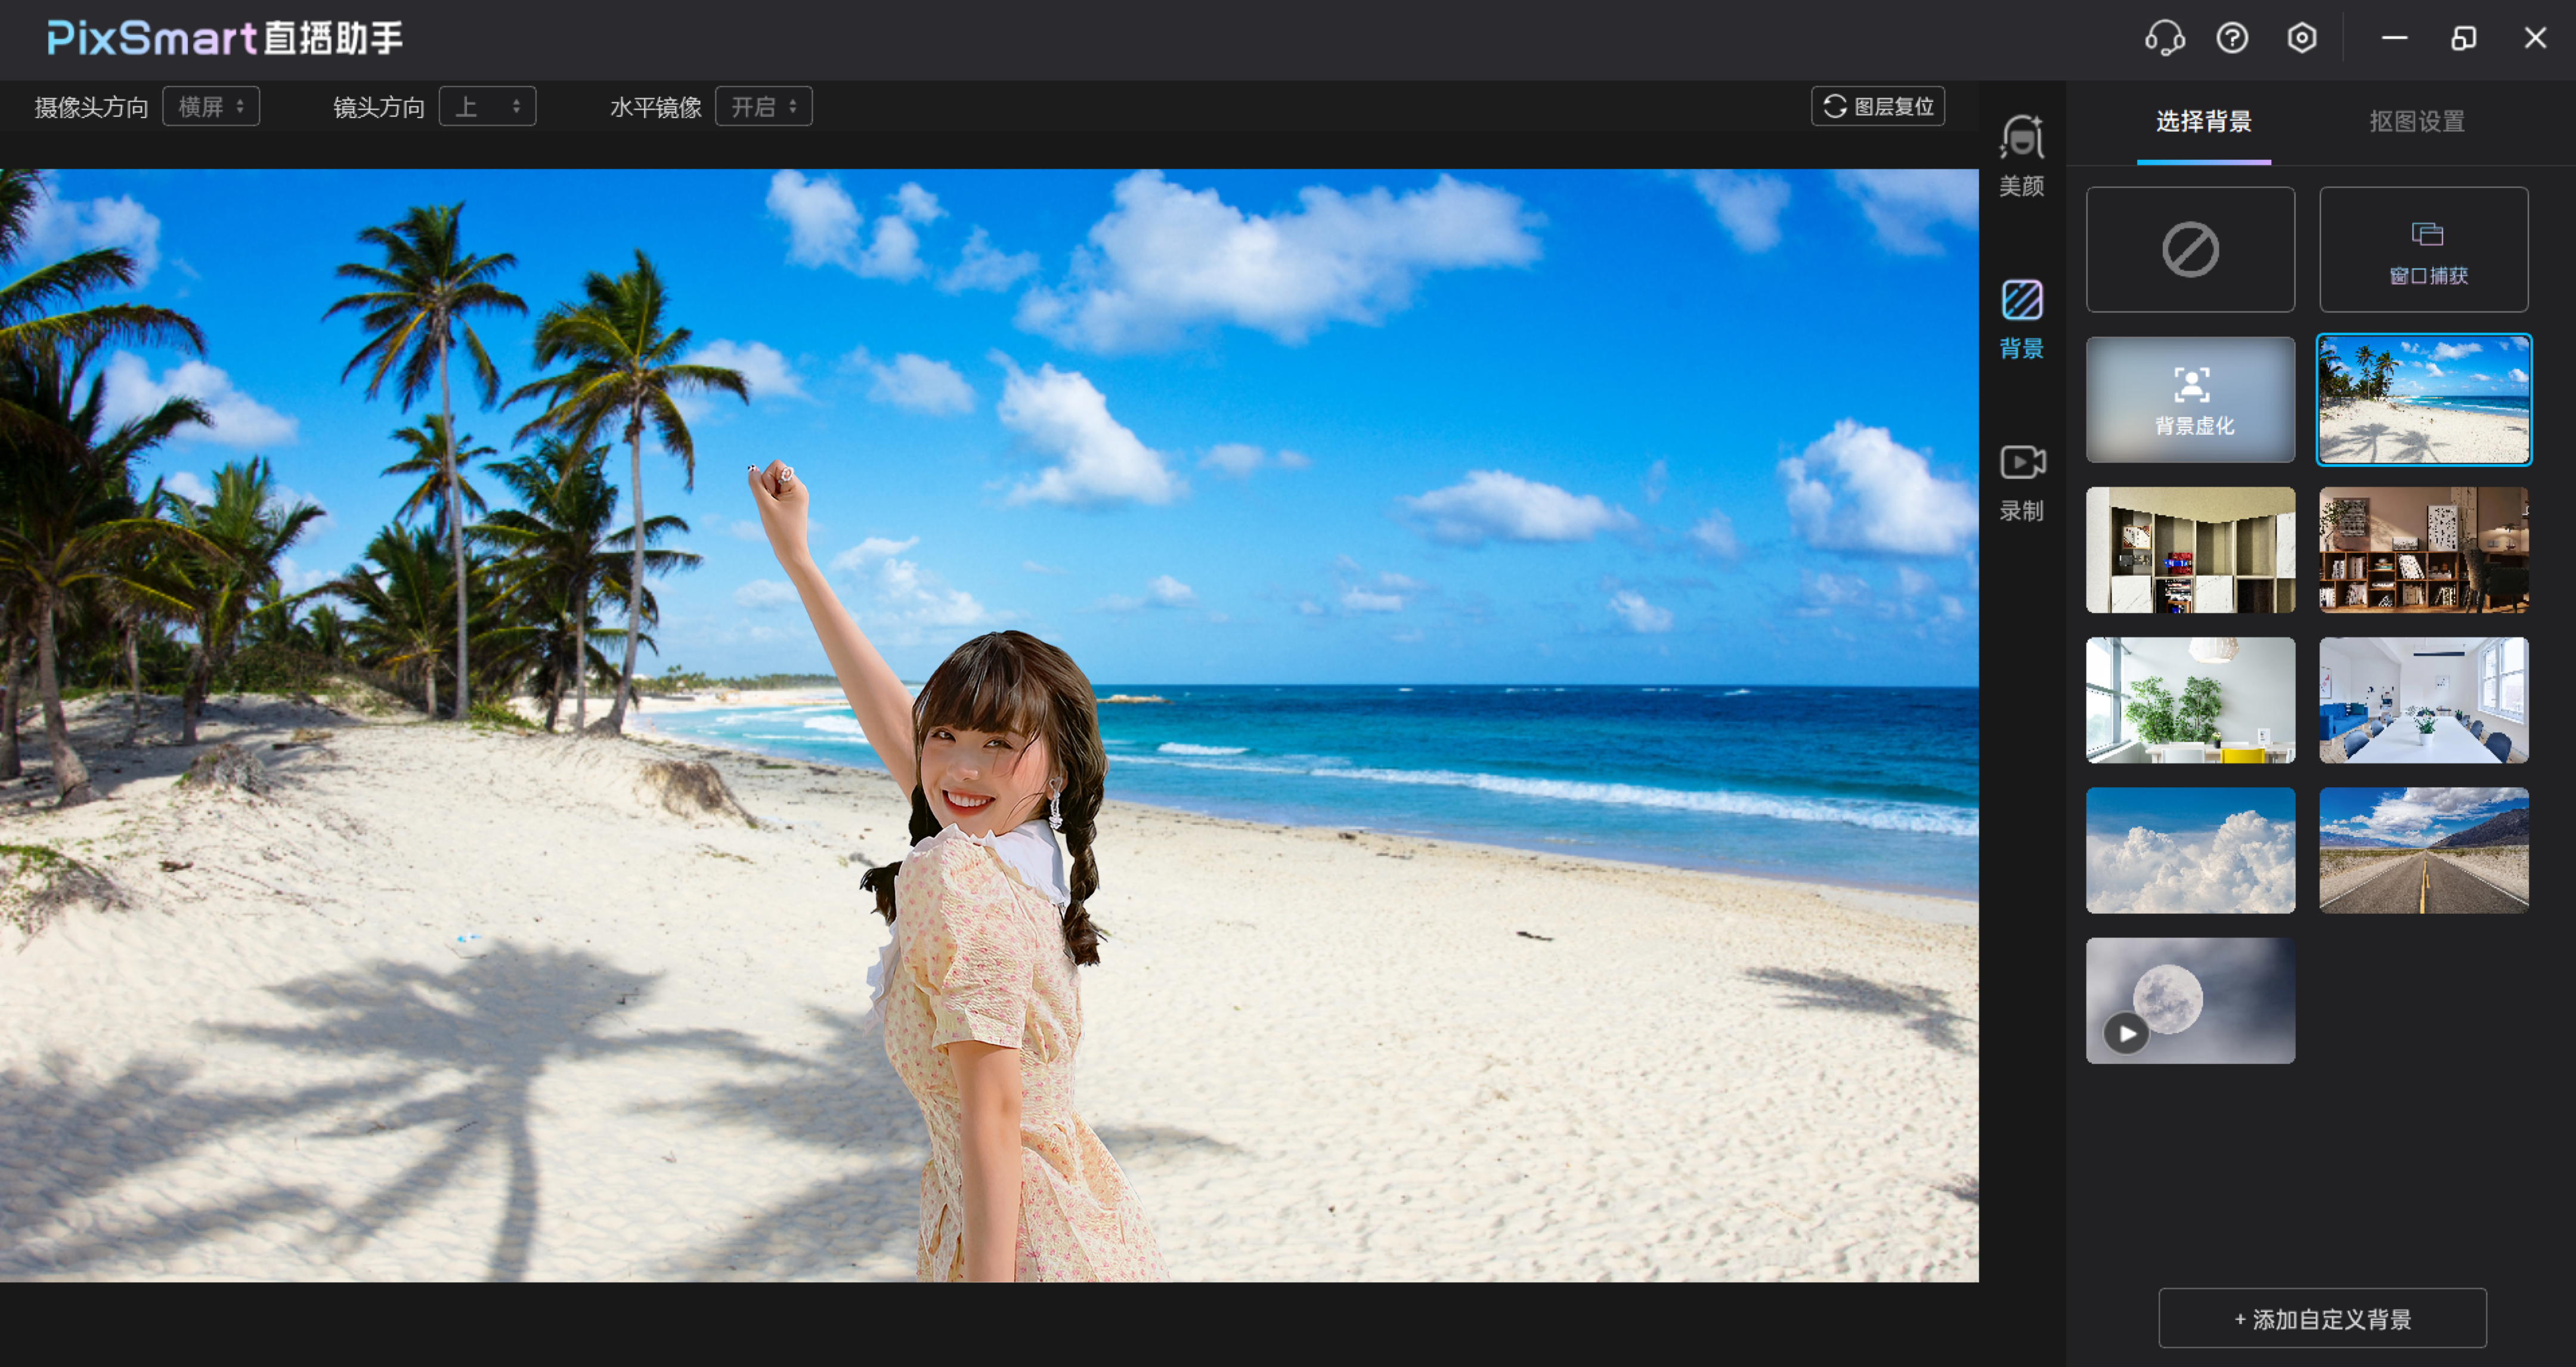Open the 录制 recording panel icon
Viewport: 2576px width, 1367px height.
2021,481
